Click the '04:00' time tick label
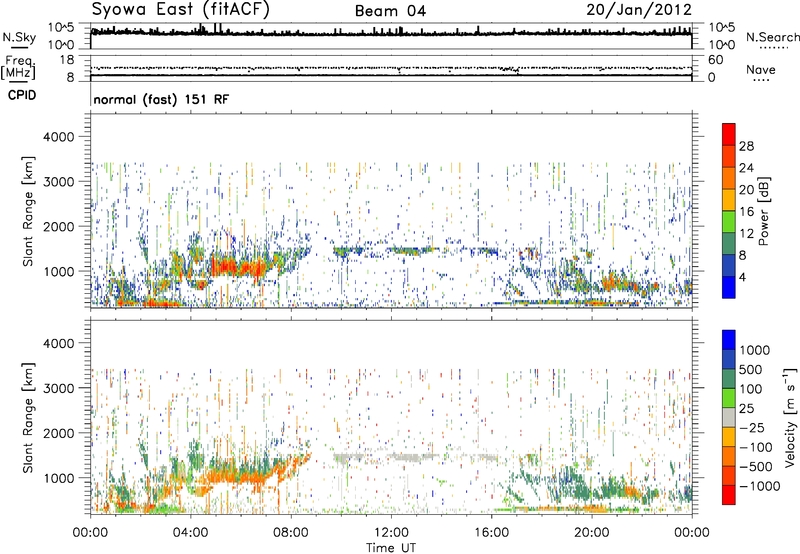800x554 pixels. point(190,533)
